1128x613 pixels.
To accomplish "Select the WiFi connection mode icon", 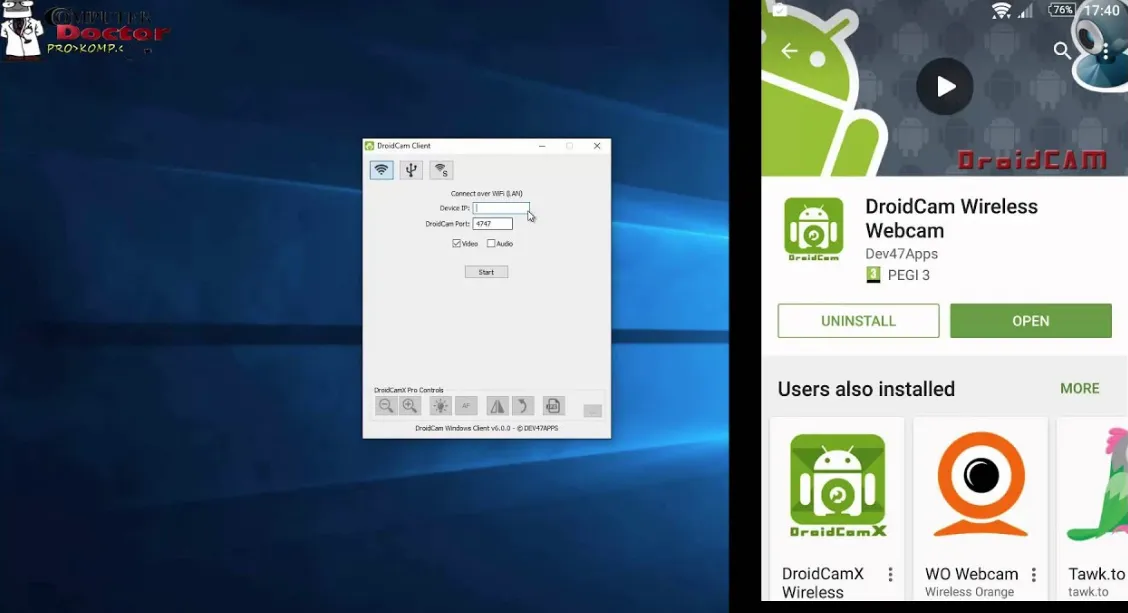I will 381,170.
